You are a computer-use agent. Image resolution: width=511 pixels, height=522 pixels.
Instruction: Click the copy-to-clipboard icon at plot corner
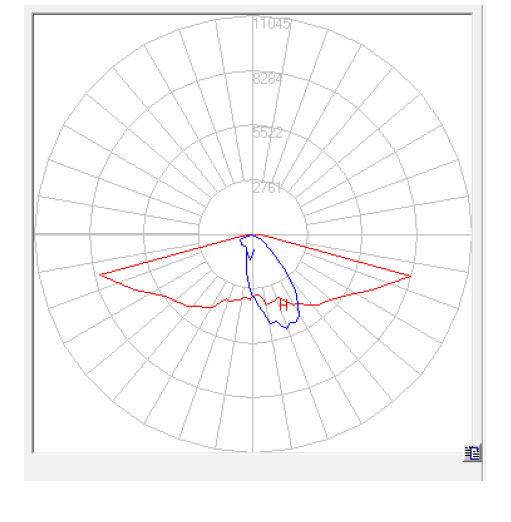(472, 453)
